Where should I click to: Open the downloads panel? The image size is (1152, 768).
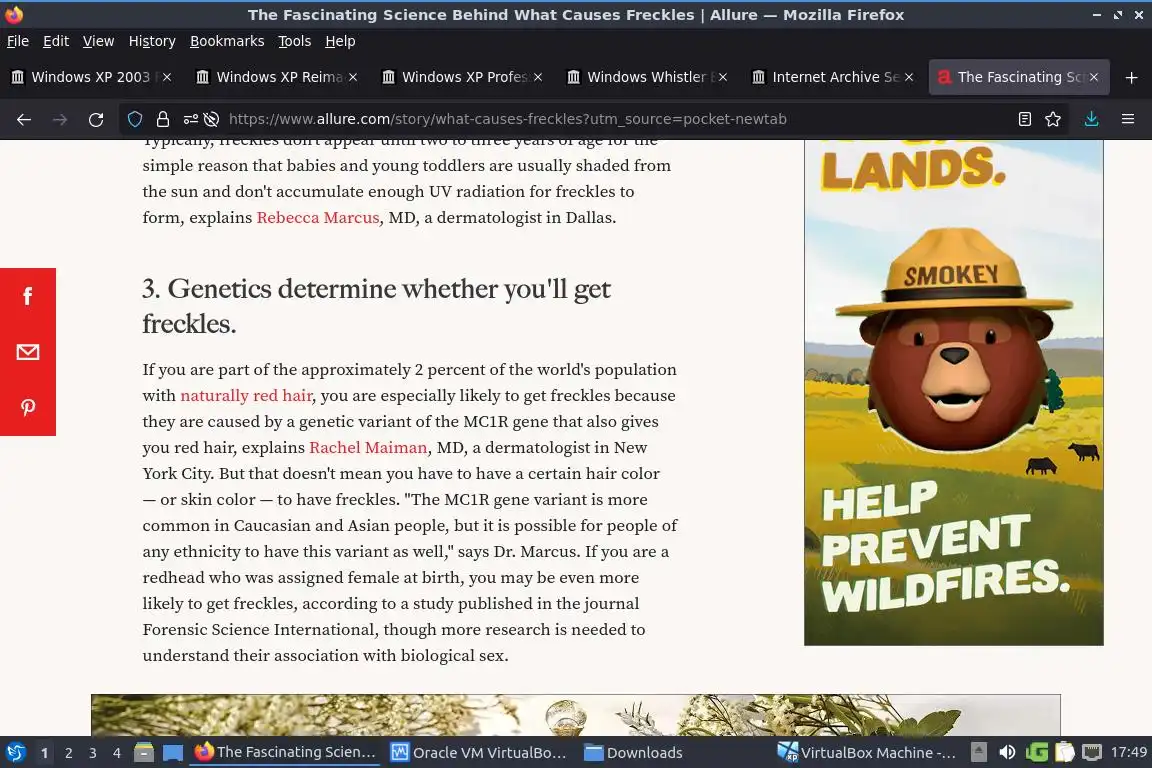tap(1092, 119)
